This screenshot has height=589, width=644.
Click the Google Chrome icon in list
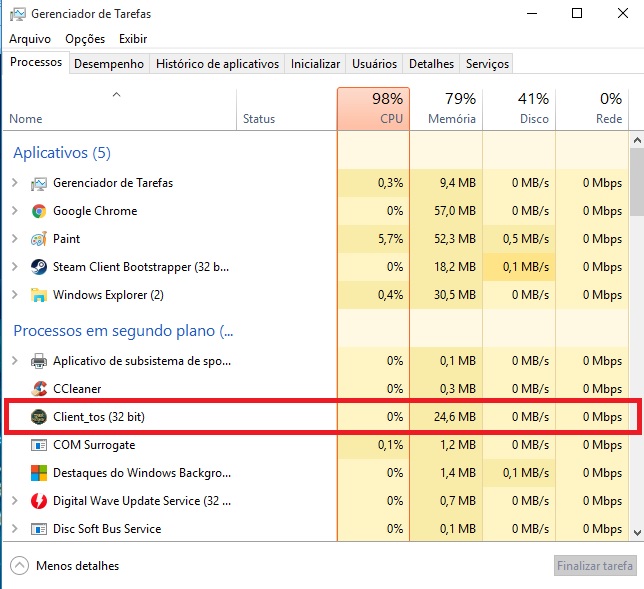tap(39, 211)
